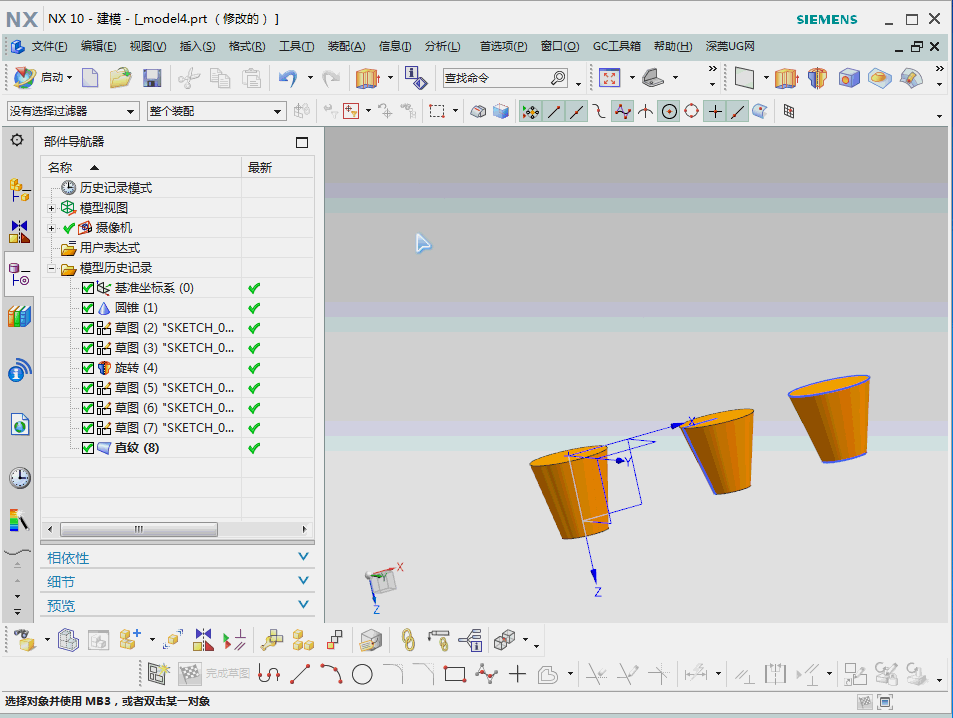Image resolution: width=953 pixels, height=718 pixels.
Task: Click the navigator settings gear icon
Action: pos(17,140)
